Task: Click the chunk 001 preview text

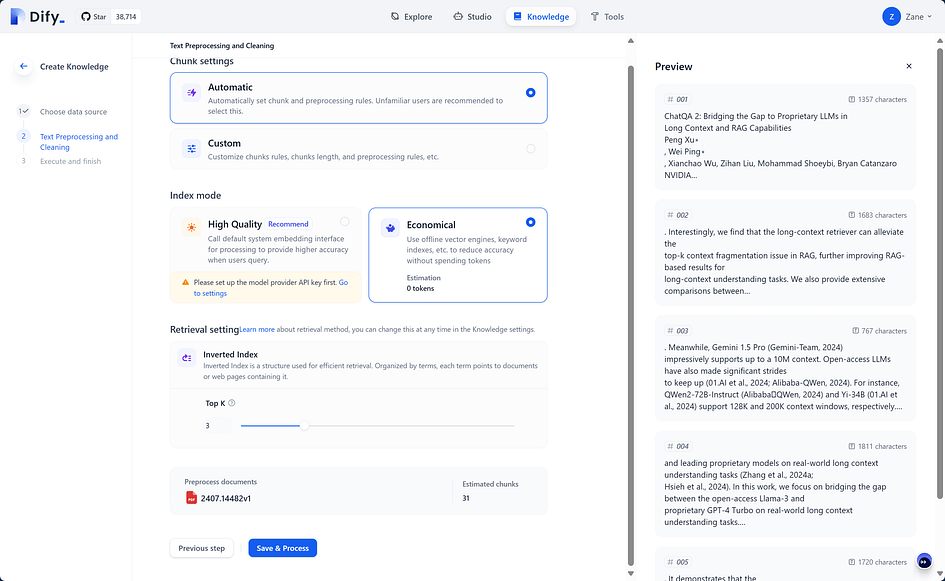Action: point(780,146)
